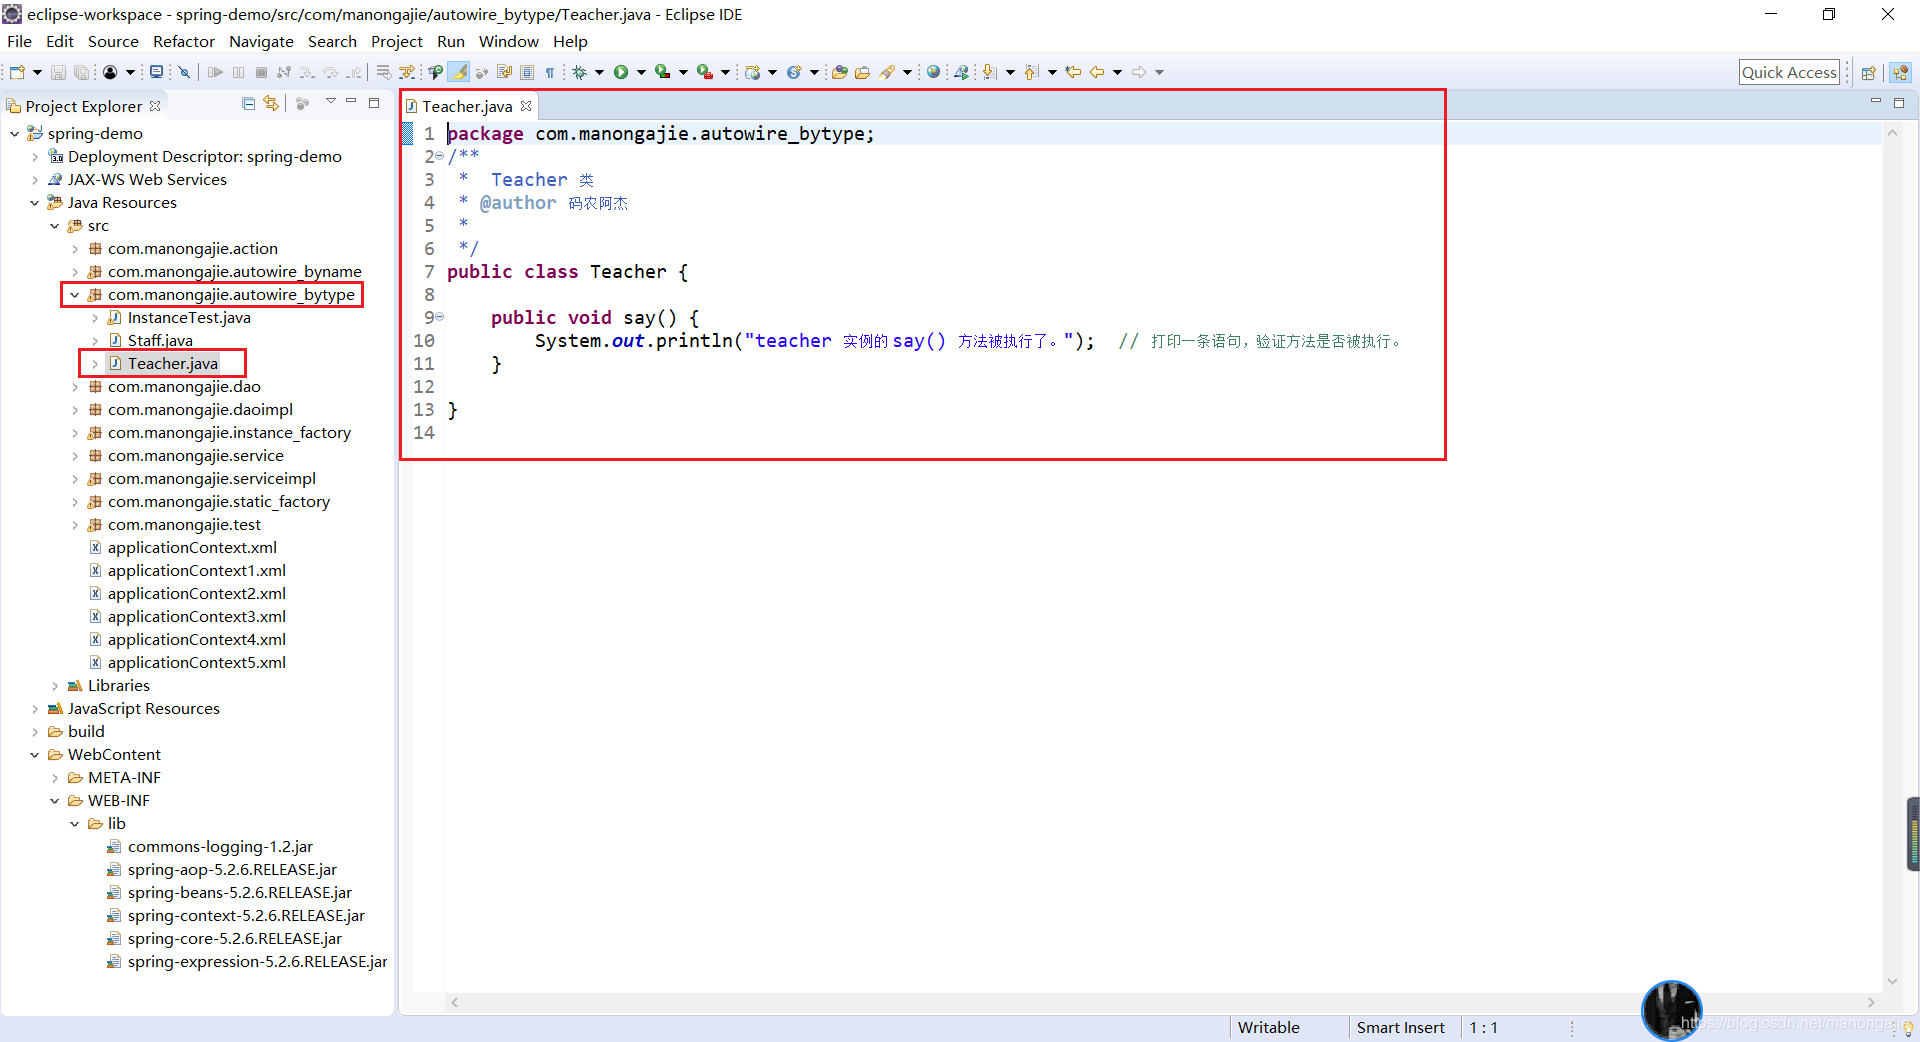This screenshot has height=1042, width=1920.
Task: Open the Back history dropdown arrow
Action: (x=1117, y=72)
